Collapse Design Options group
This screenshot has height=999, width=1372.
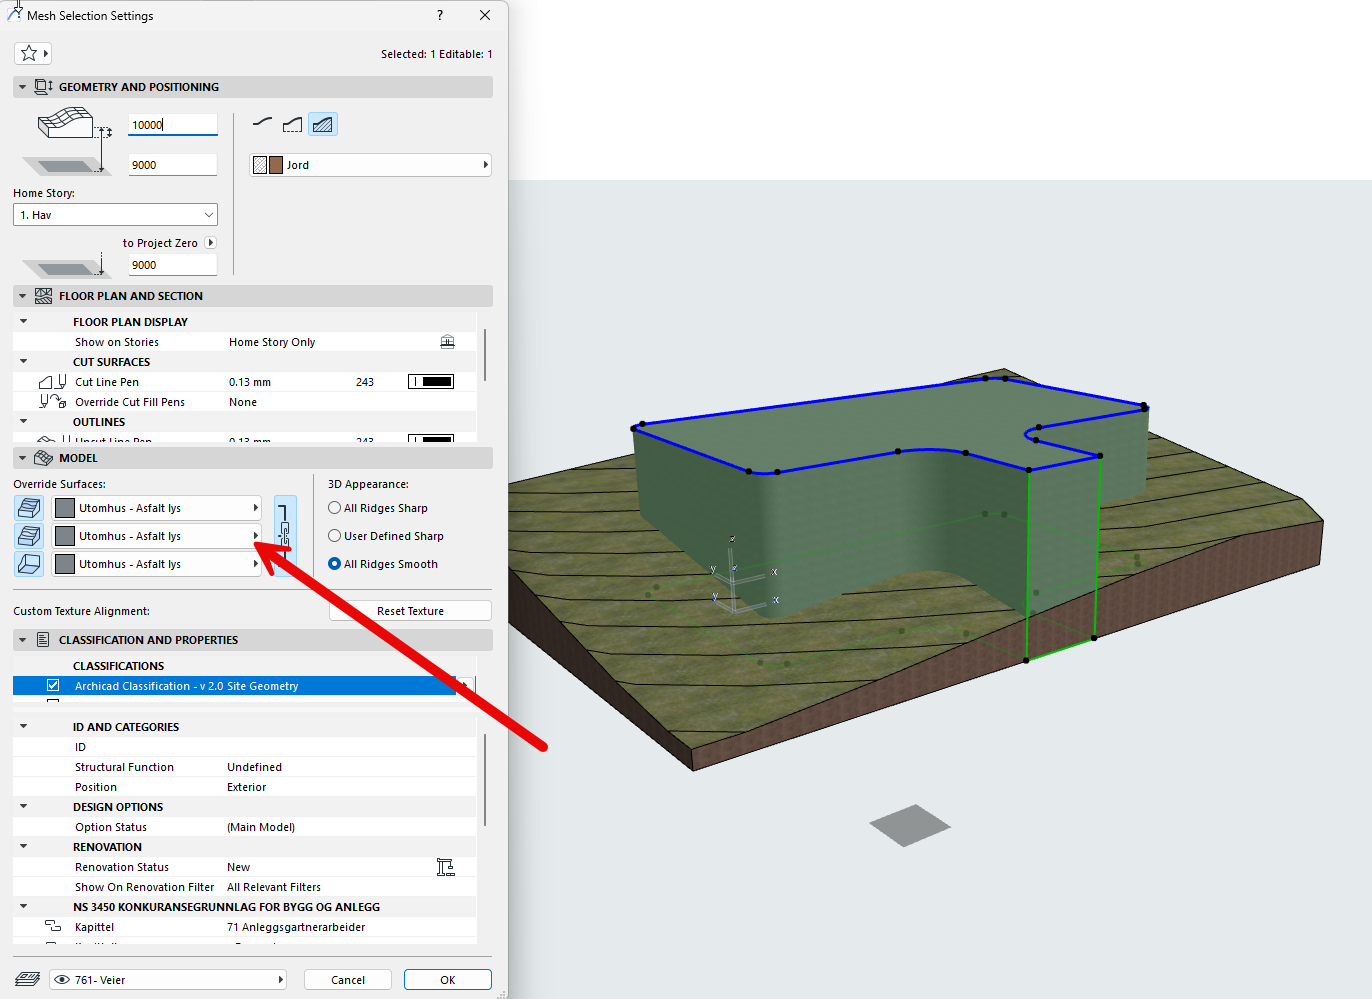23,807
